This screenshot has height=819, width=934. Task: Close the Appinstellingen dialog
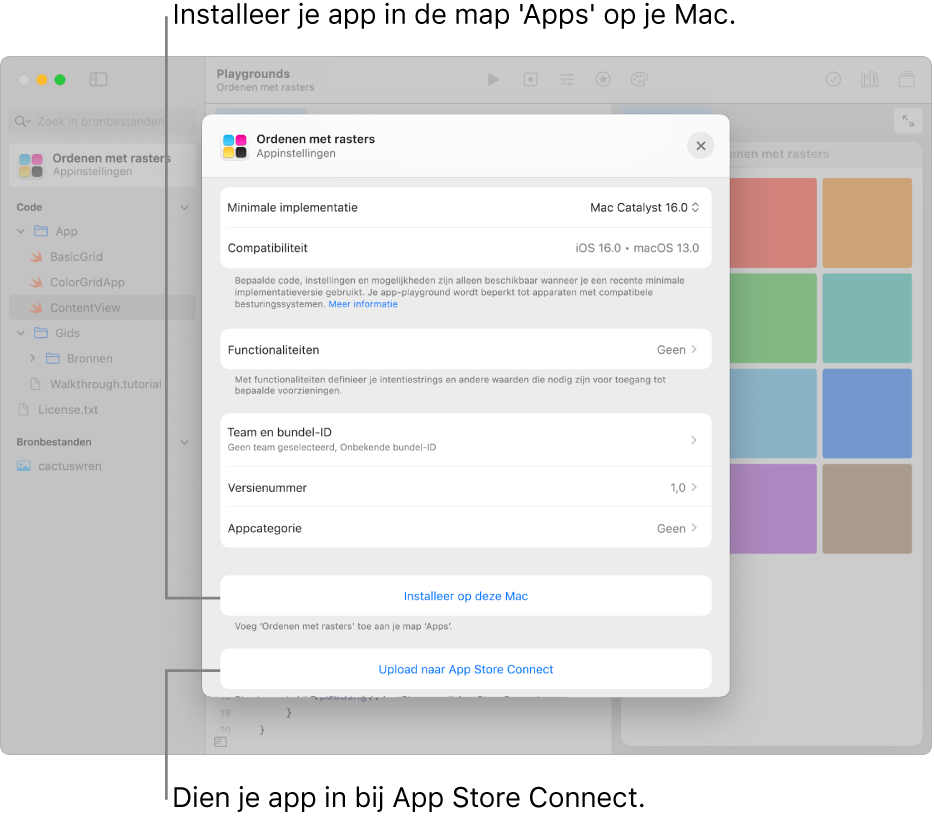[x=701, y=146]
